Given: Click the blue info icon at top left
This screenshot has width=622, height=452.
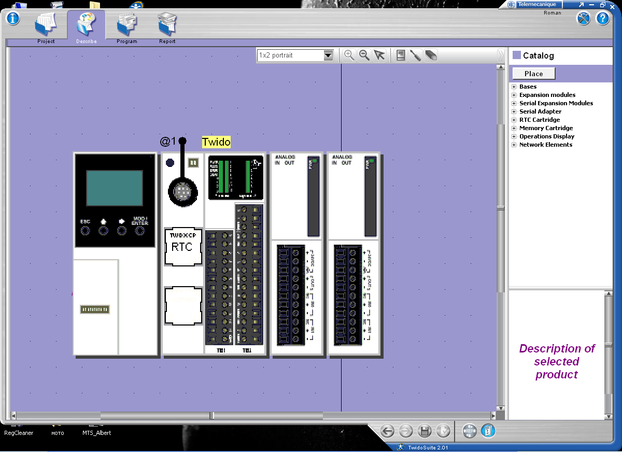Looking at the screenshot, I should (13, 18).
